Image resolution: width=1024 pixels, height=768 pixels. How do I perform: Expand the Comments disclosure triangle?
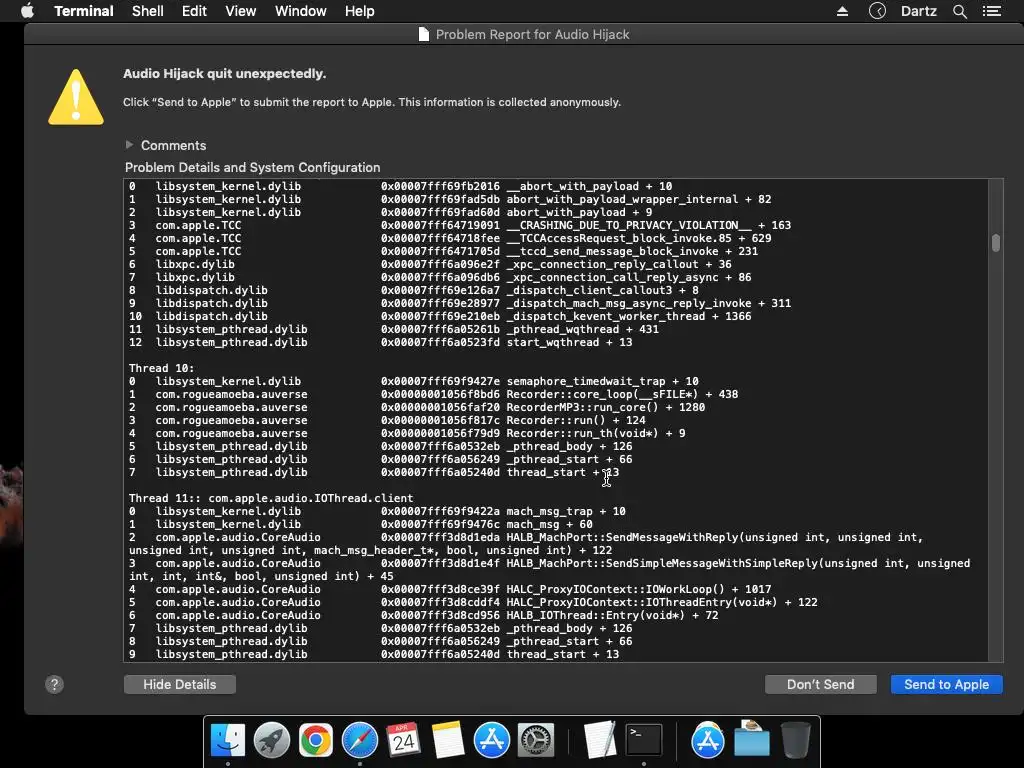129,144
